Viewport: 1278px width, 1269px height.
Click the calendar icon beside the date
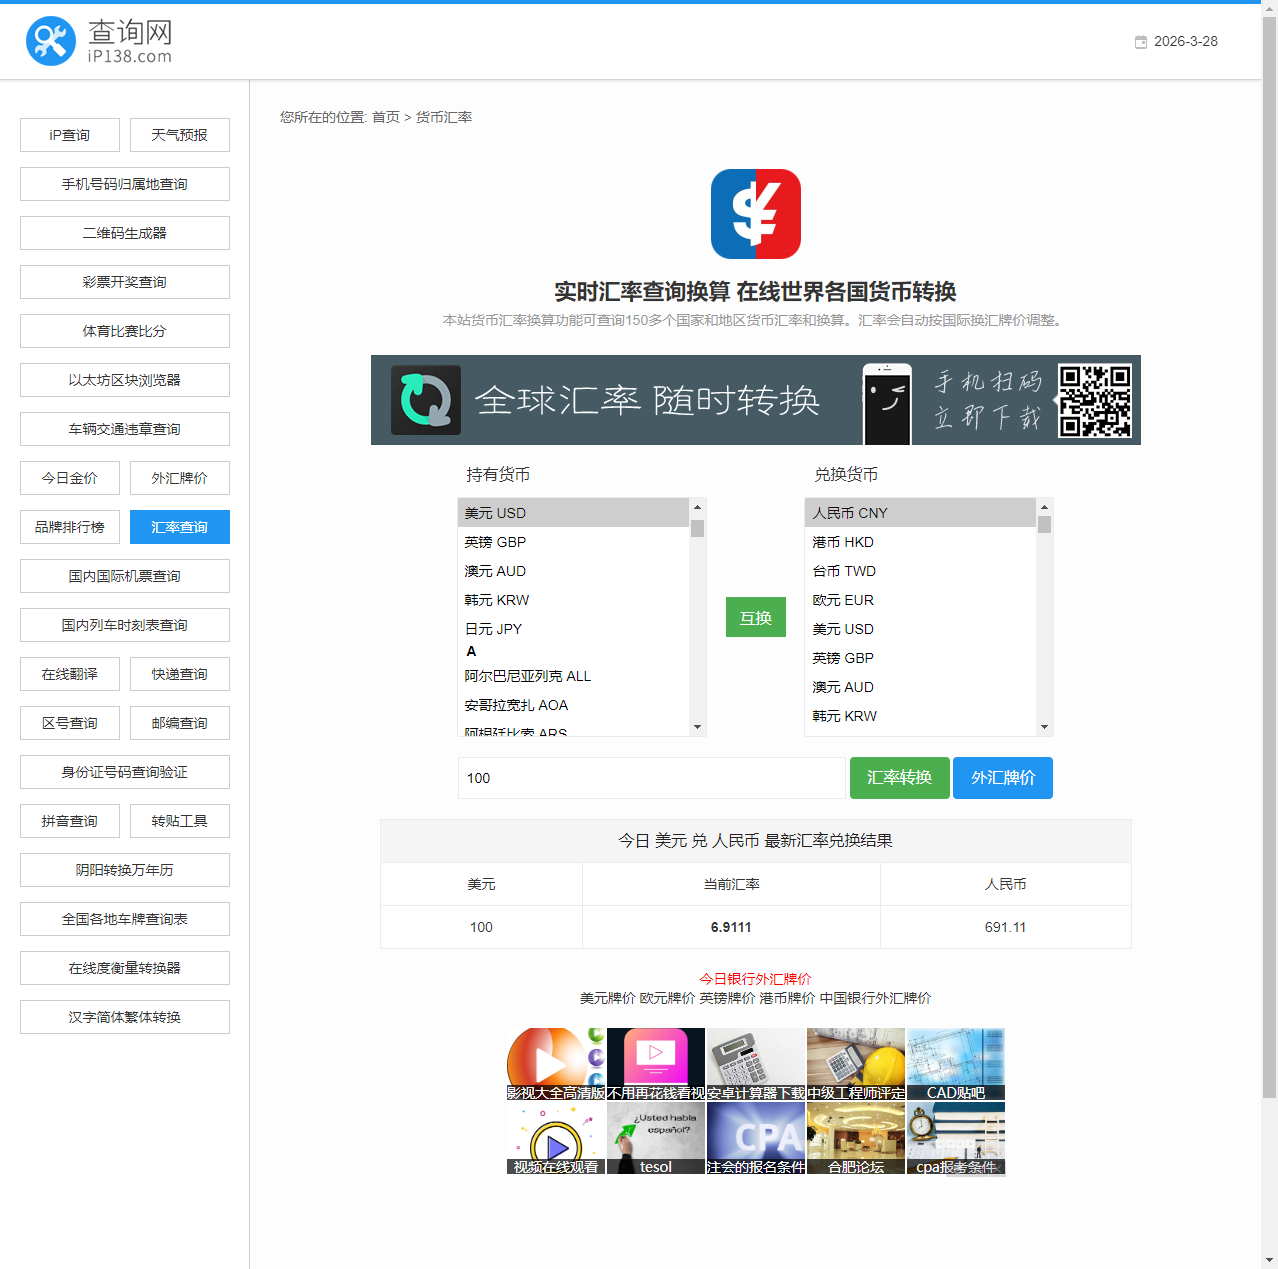pyautogui.click(x=1140, y=41)
